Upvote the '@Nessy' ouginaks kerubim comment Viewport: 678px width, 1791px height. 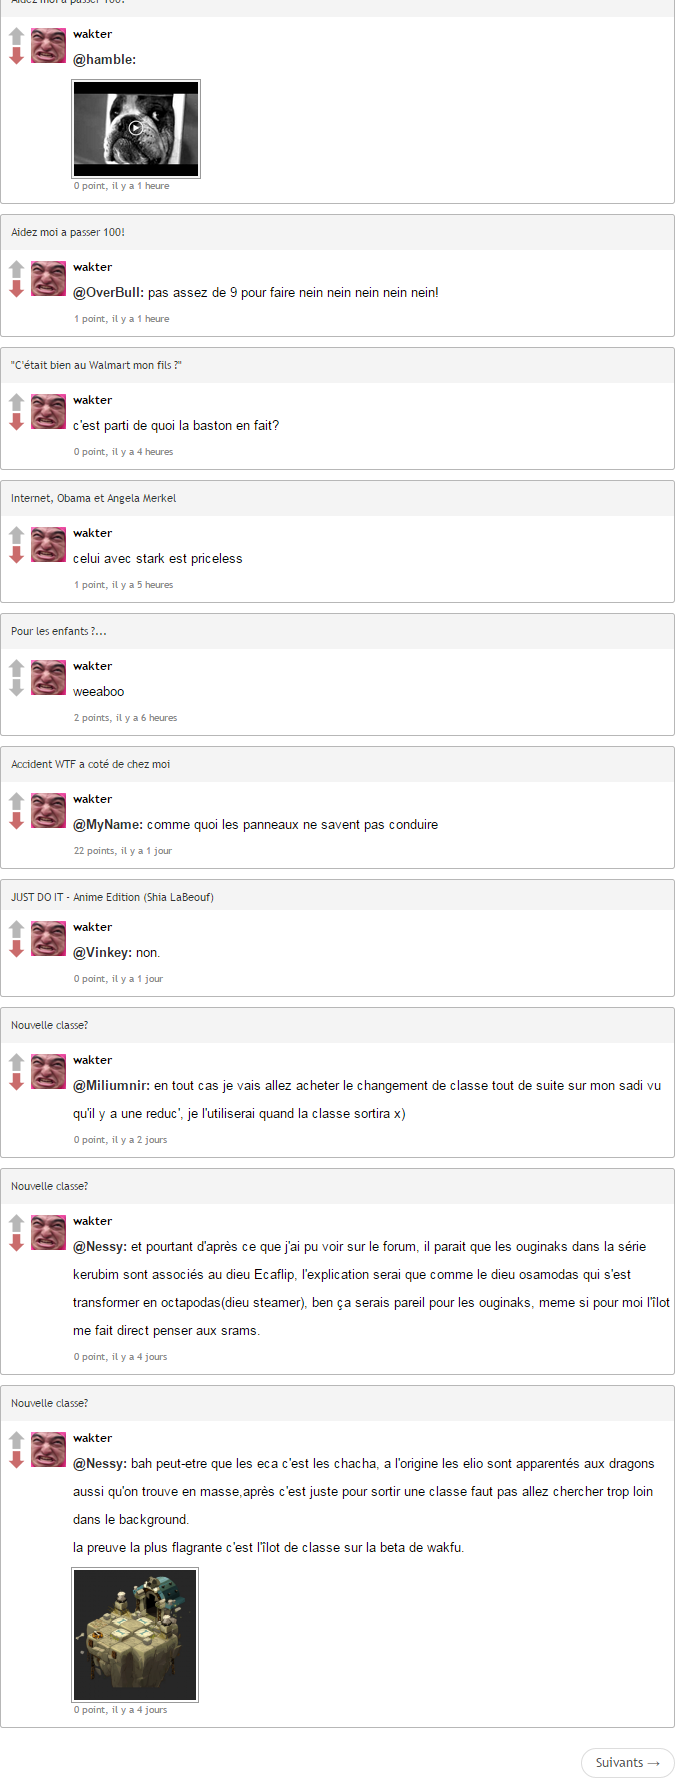coord(16,1223)
